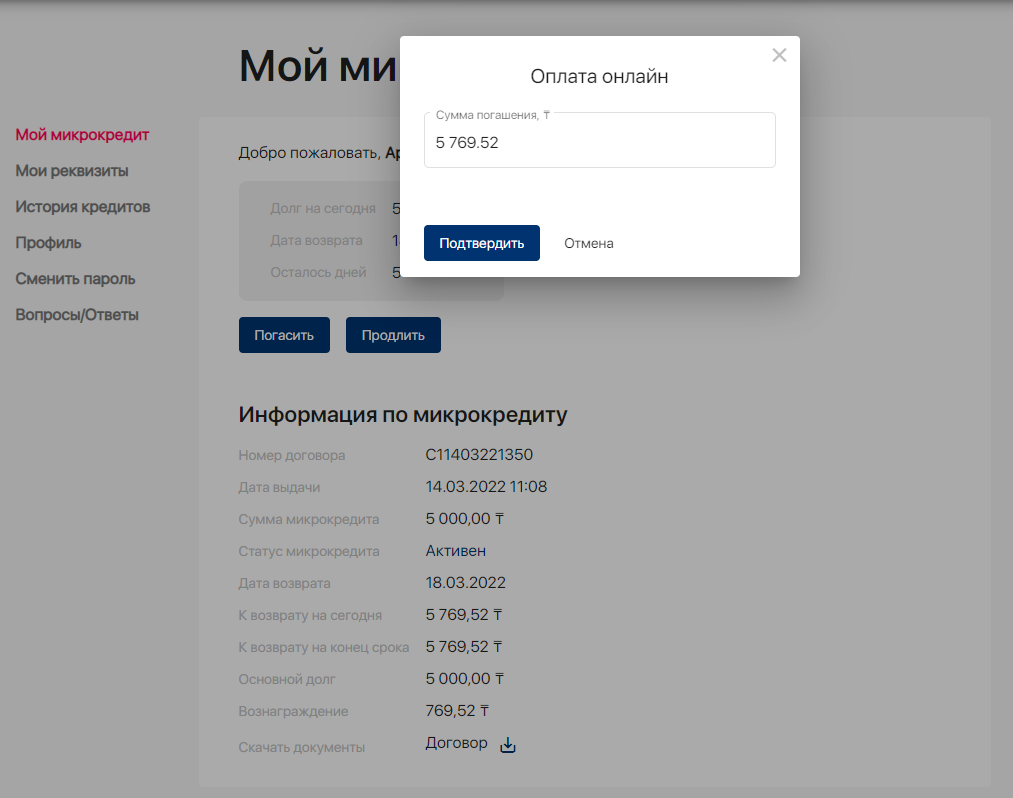This screenshot has width=1013, height=798.
Task: Click the Оплата онлайн dialog title
Action: [599, 77]
